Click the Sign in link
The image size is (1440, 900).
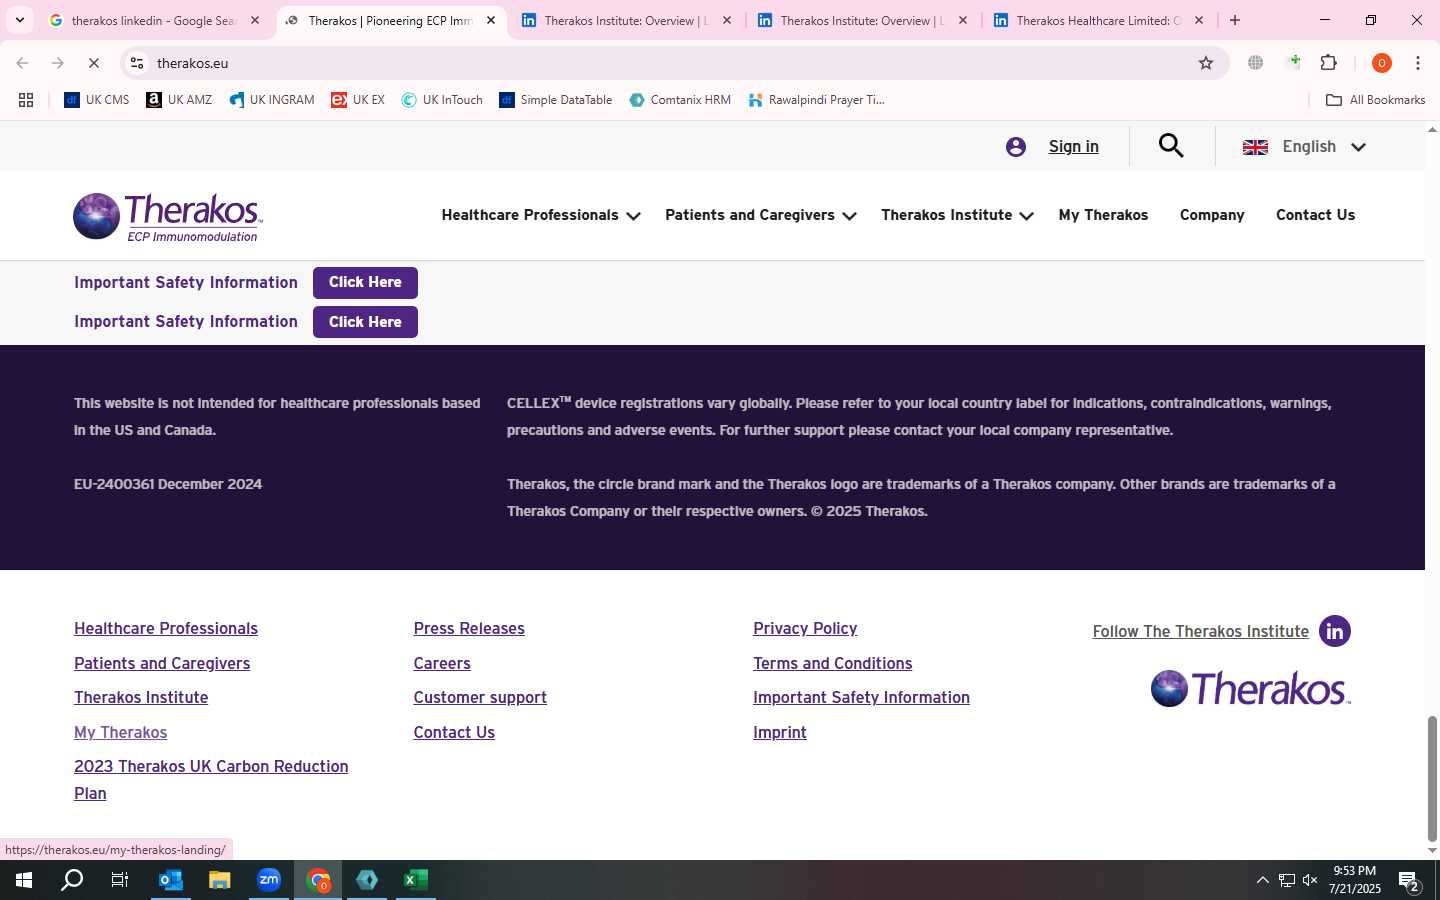pos(1073,147)
